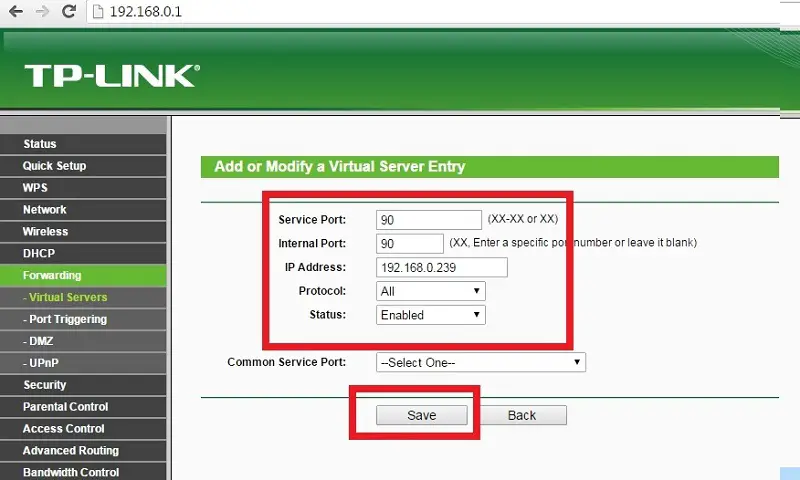Image resolution: width=800 pixels, height=480 pixels.
Task: Click the Back button
Action: [x=522, y=415]
